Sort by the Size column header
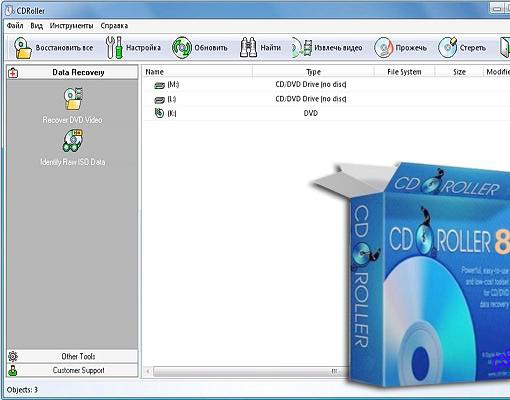The width and height of the screenshot is (510, 400). 459,72
